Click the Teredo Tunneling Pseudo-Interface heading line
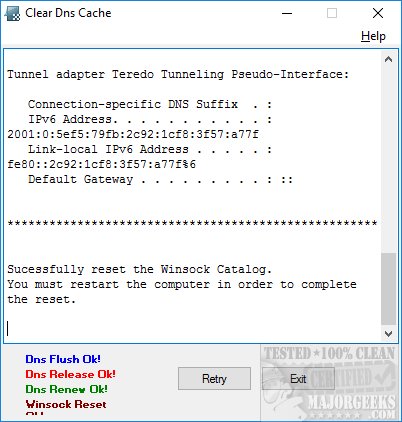Viewport: 402px width, 422px height. [x=178, y=74]
